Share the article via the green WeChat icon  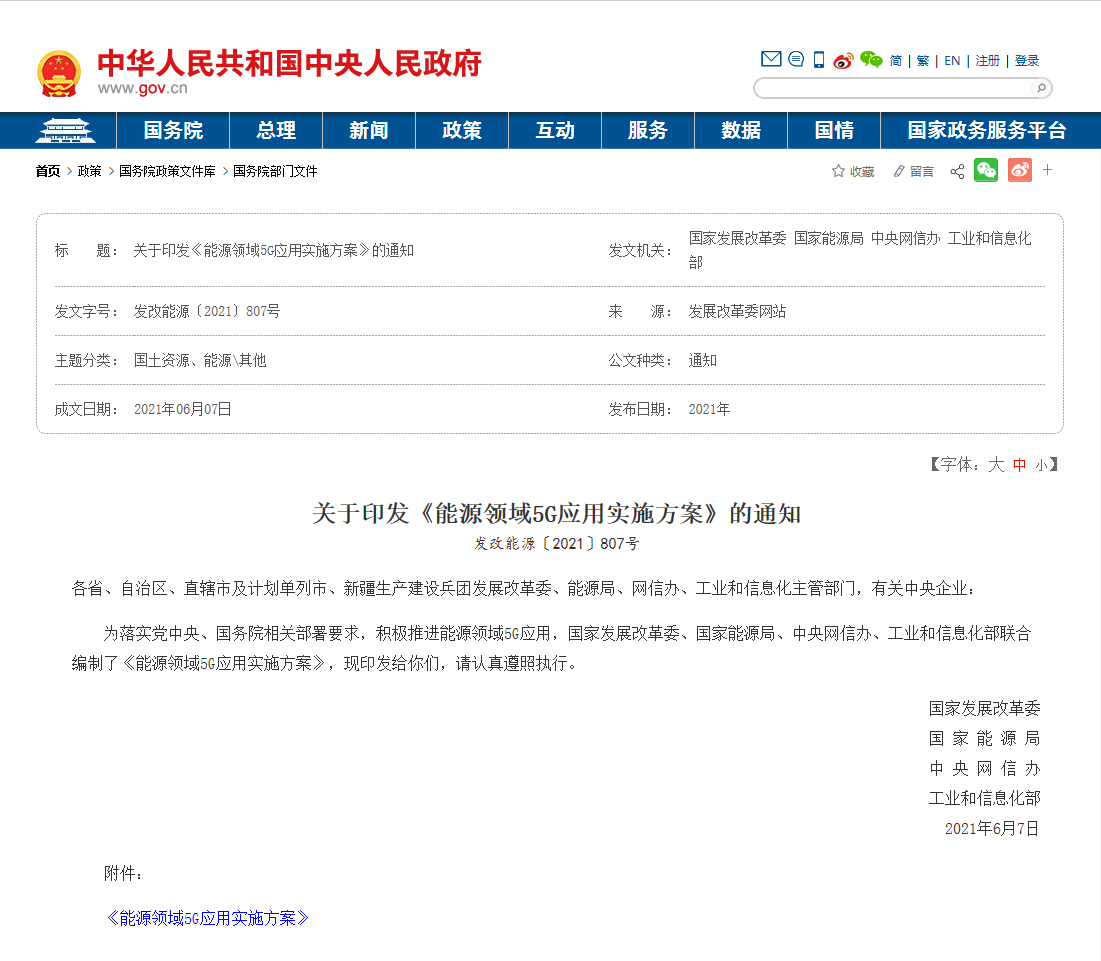point(985,170)
